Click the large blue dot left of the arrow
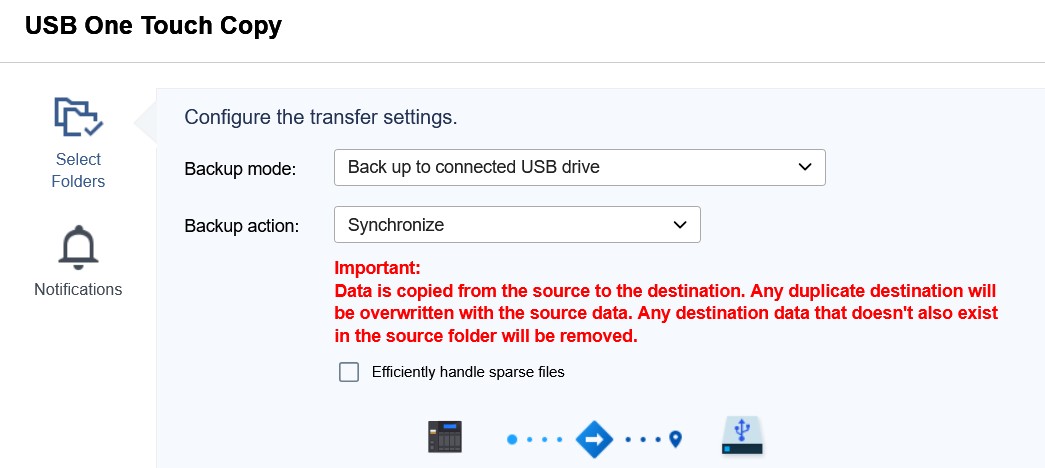 click(512, 438)
